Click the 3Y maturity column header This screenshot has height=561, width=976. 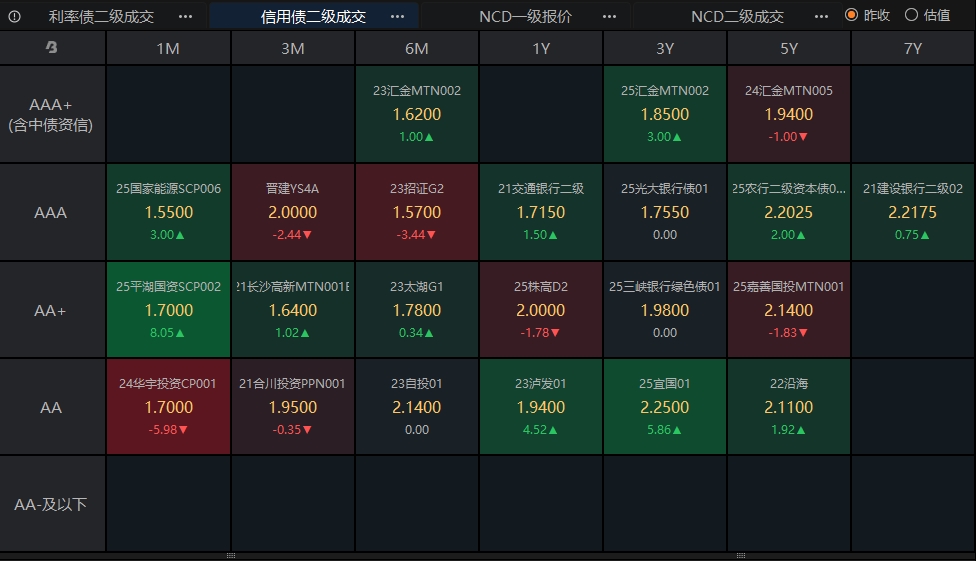click(665, 48)
